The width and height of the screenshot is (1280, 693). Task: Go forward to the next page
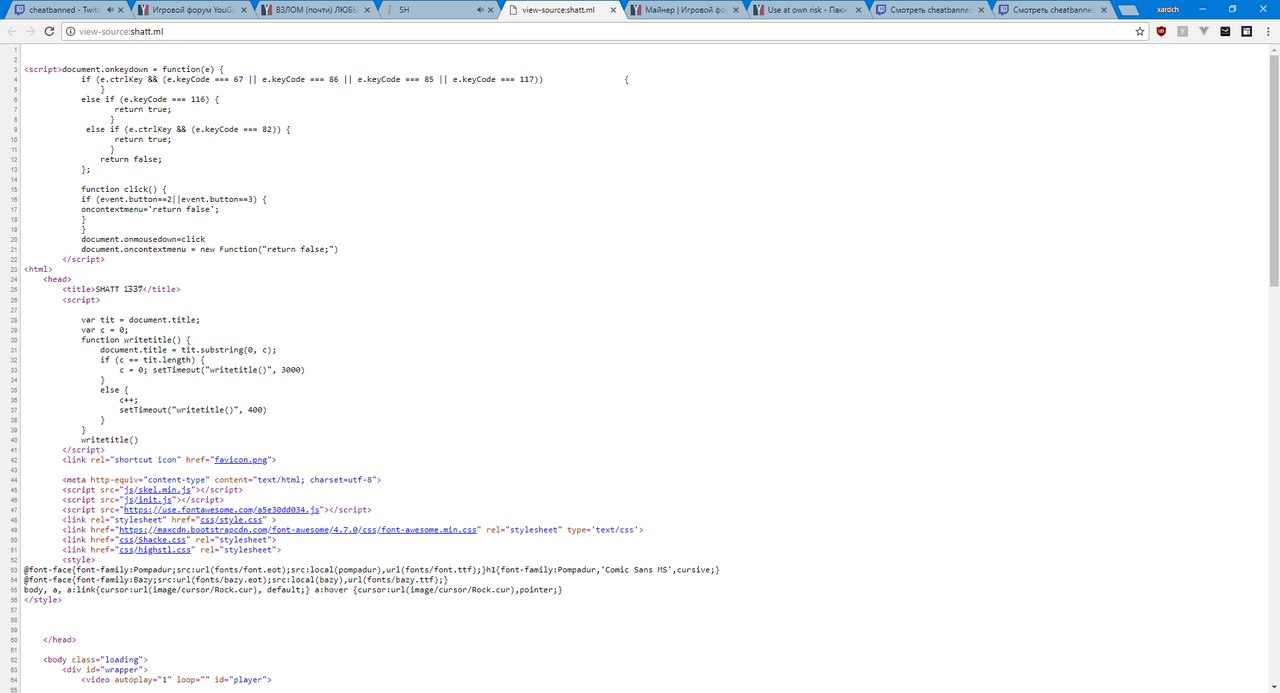click(30, 31)
